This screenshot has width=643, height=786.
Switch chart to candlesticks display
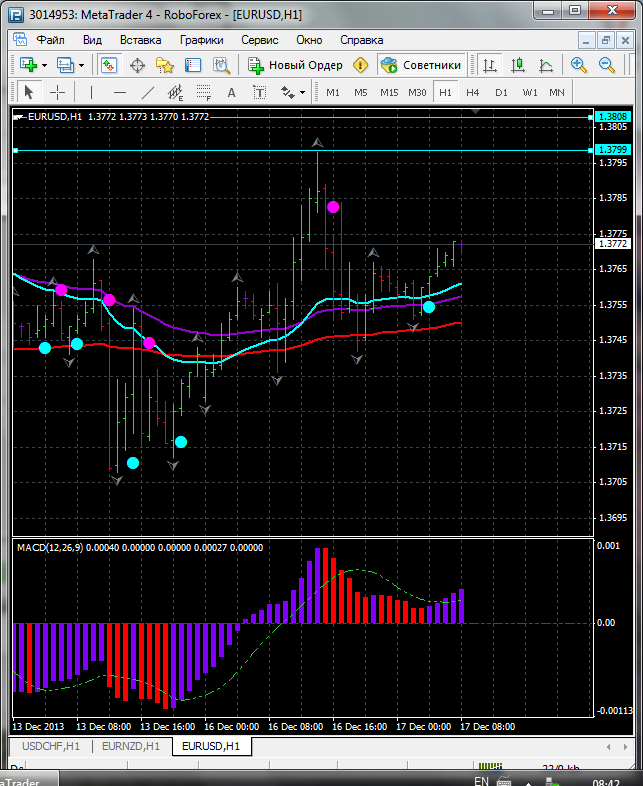coord(518,65)
